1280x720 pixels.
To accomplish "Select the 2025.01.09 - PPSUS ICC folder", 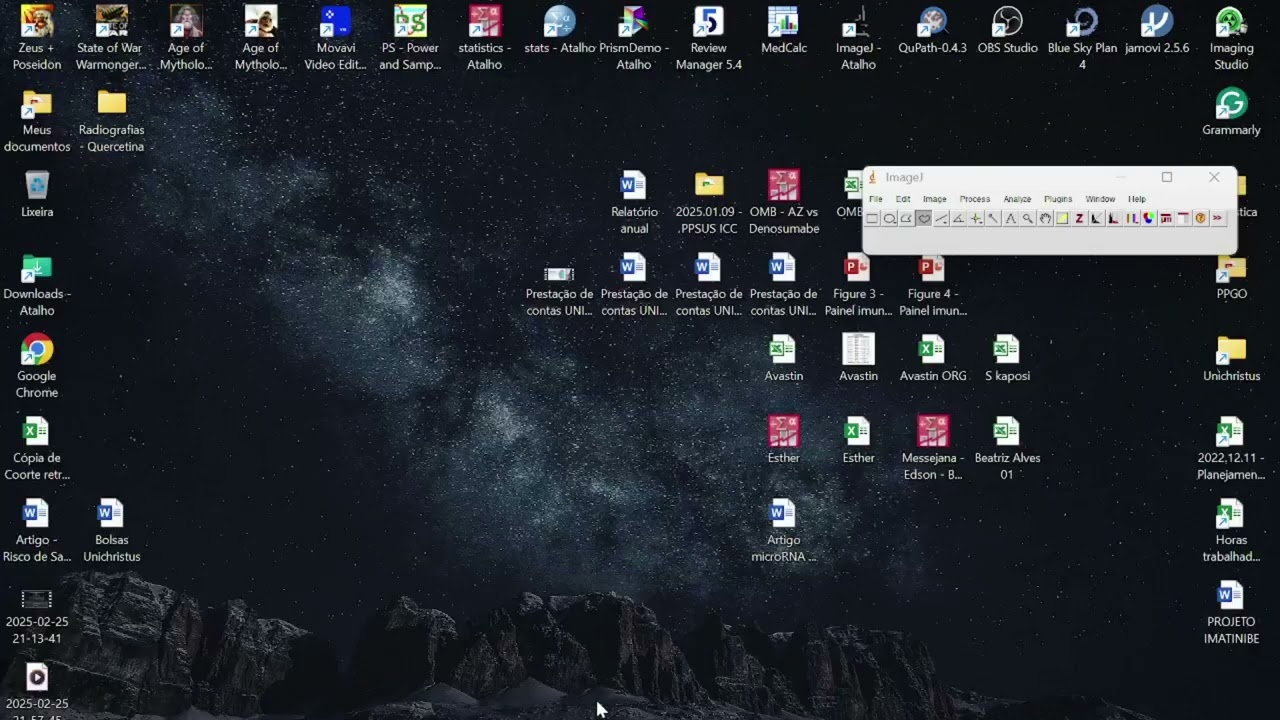I will 709,202.
